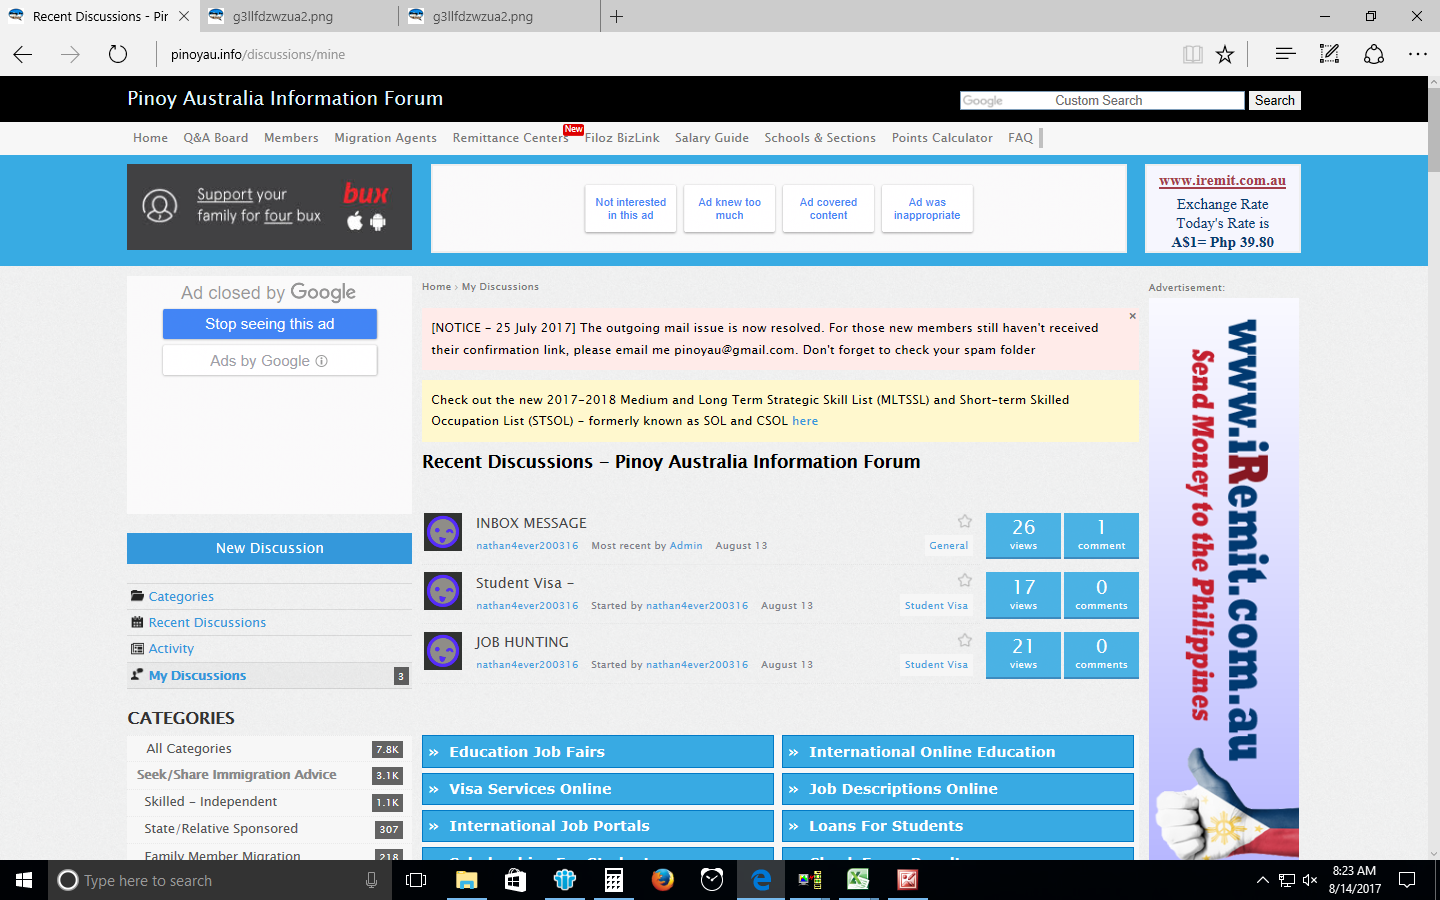The height and width of the screenshot is (900, 1440).
Task: Switch to the second g3llfdzwzua2.png tab
Action: tap(482, 16)
